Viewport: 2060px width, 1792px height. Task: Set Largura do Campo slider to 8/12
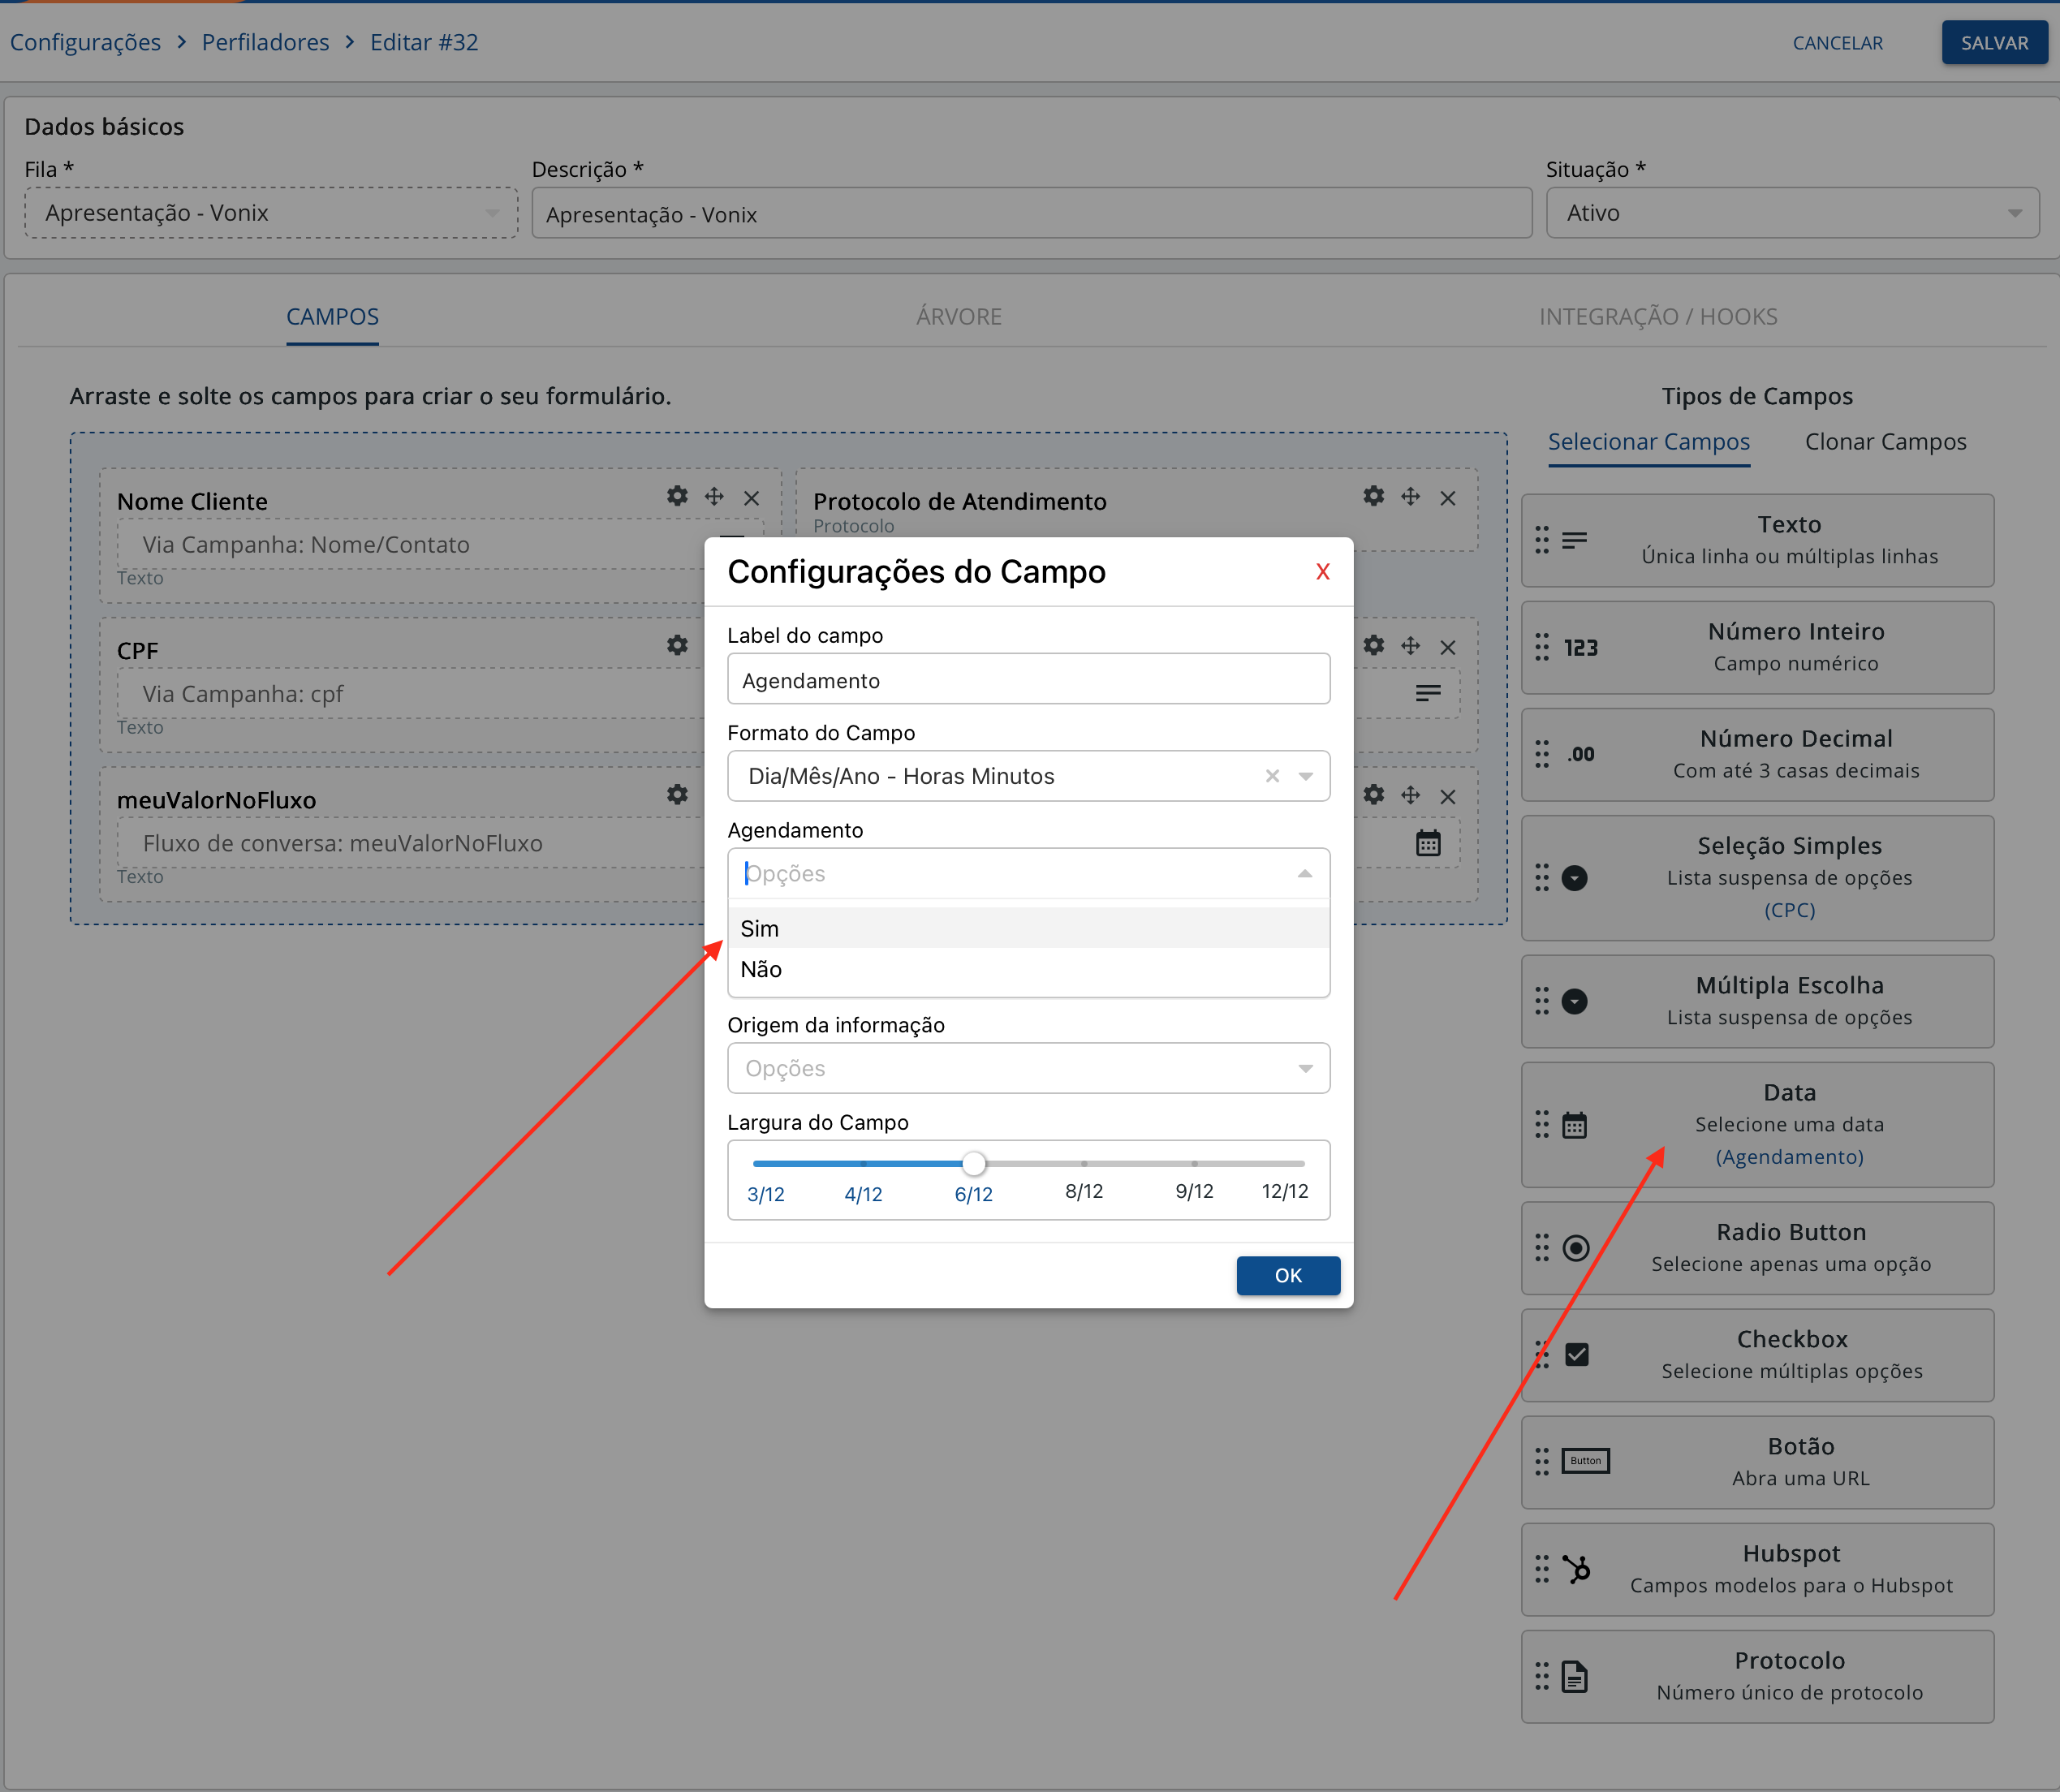(1084, 1164)
